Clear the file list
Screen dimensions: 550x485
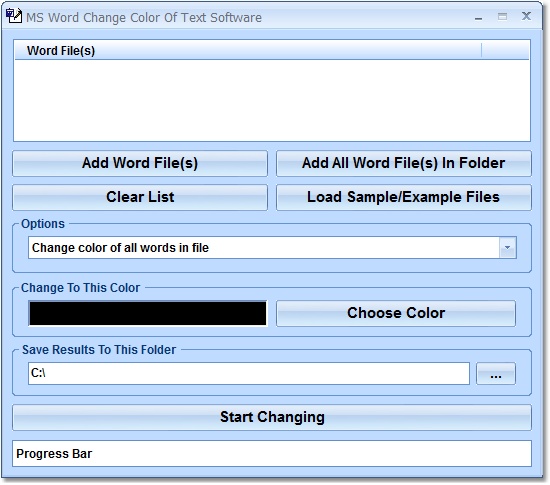[140, 197]
